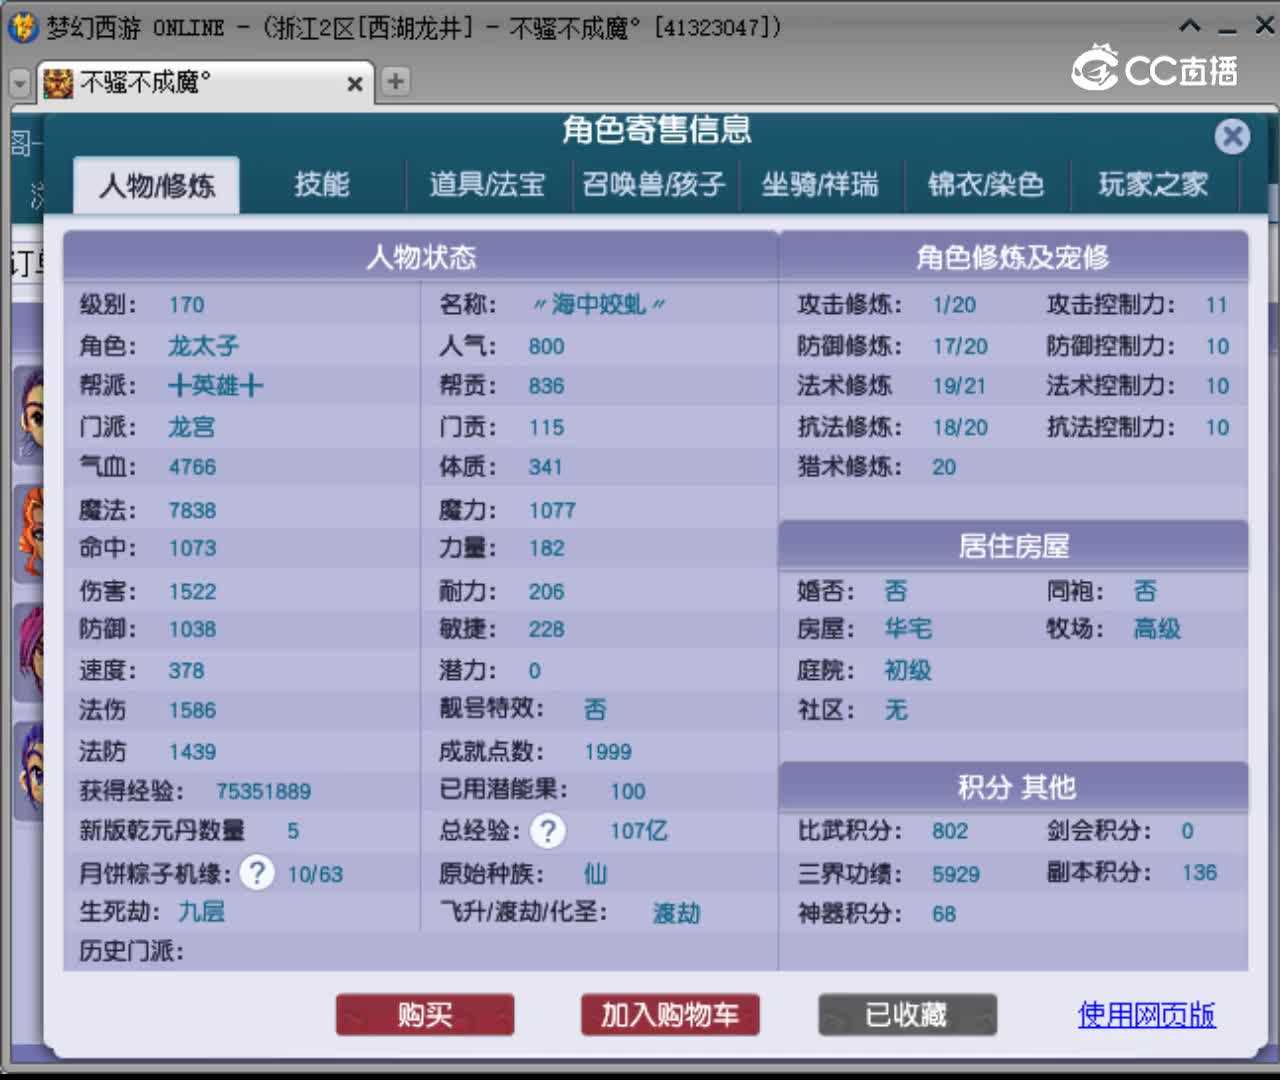The height and width of the screenshot is (1080, 1280).
Task: Click the 月饼粽子机缘 value 10/63
Action: tap(315, 874)
